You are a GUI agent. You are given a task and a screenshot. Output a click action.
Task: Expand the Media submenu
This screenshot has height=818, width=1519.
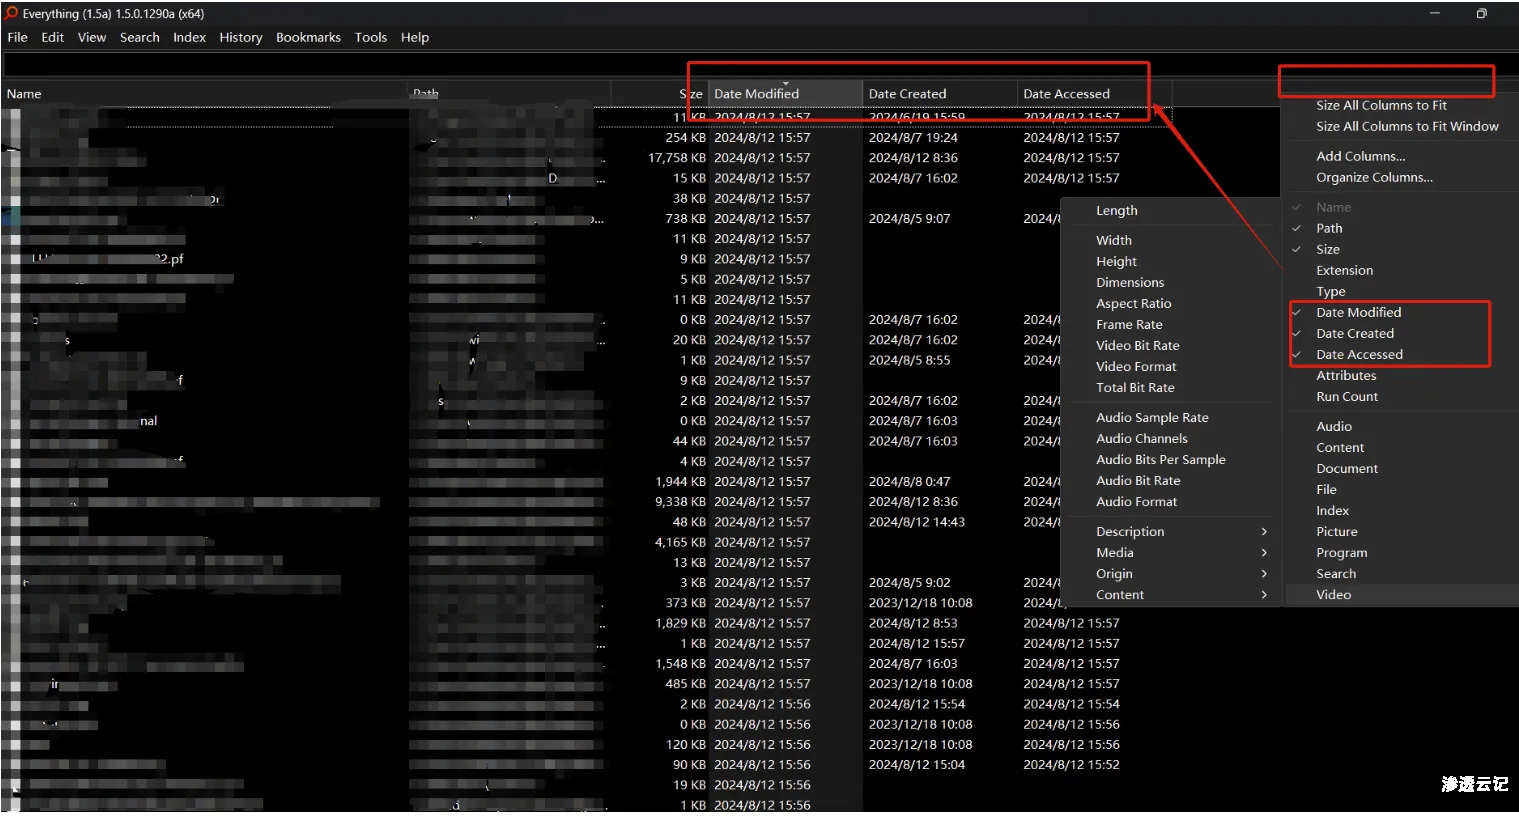[x=1264, y=552]
